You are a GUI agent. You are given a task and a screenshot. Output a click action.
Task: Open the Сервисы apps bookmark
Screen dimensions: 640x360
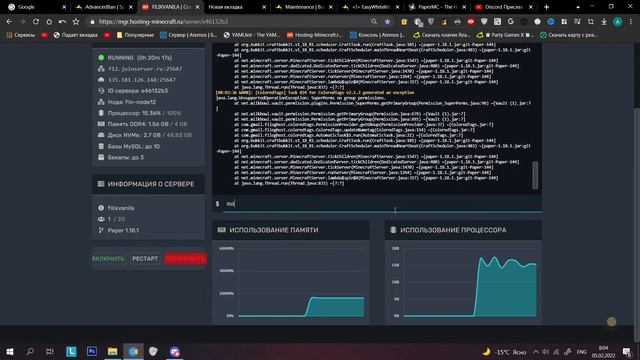coord(21,35)
